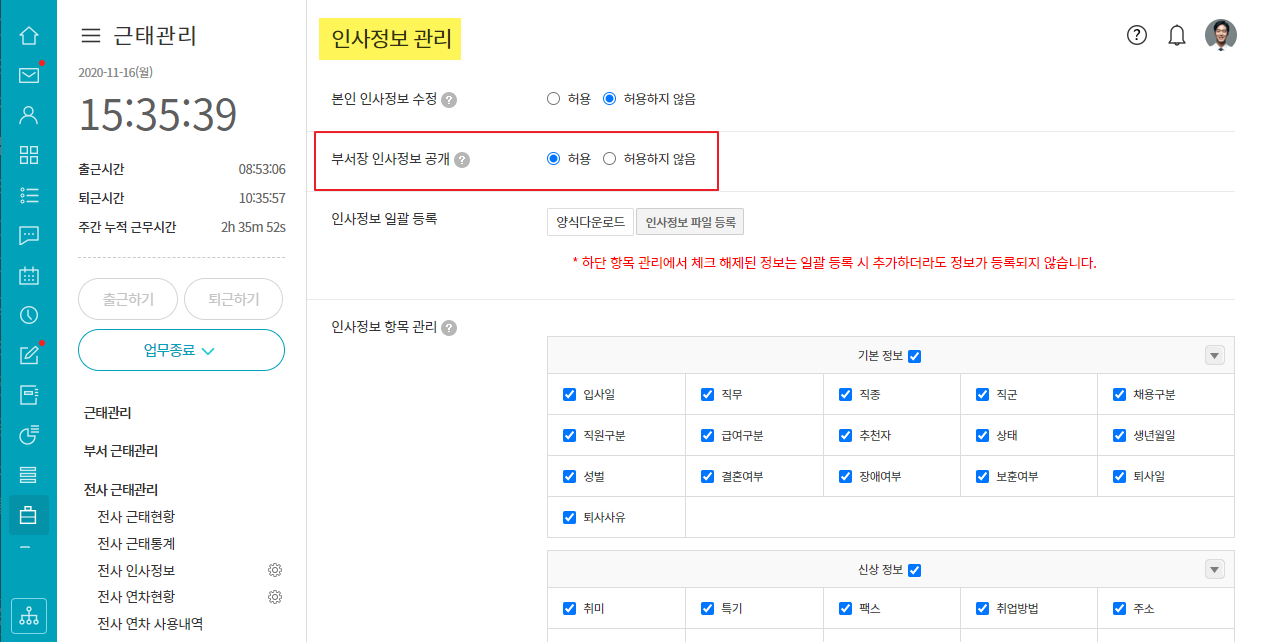Open 전사 근태현황 menu item
This screenshot has height=642, width=1264.
pos(136,516)
